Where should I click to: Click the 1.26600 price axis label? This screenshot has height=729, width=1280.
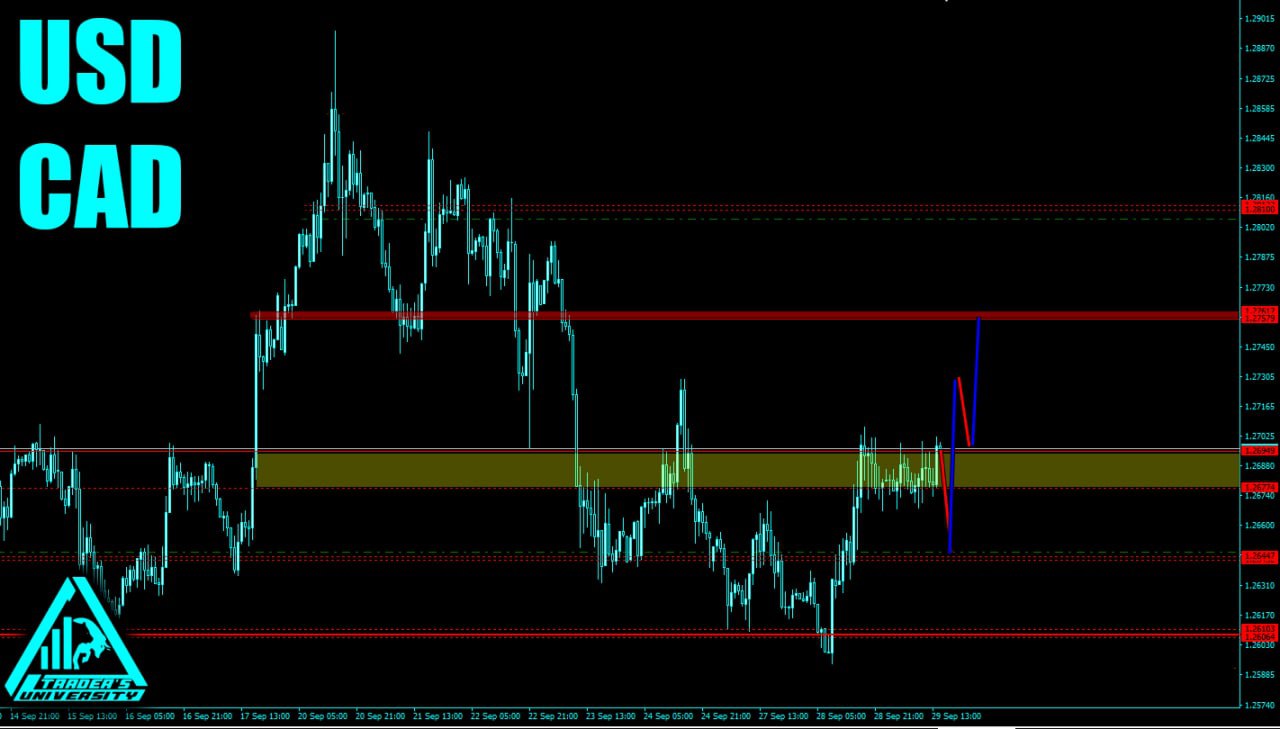tap(1260, 526)
